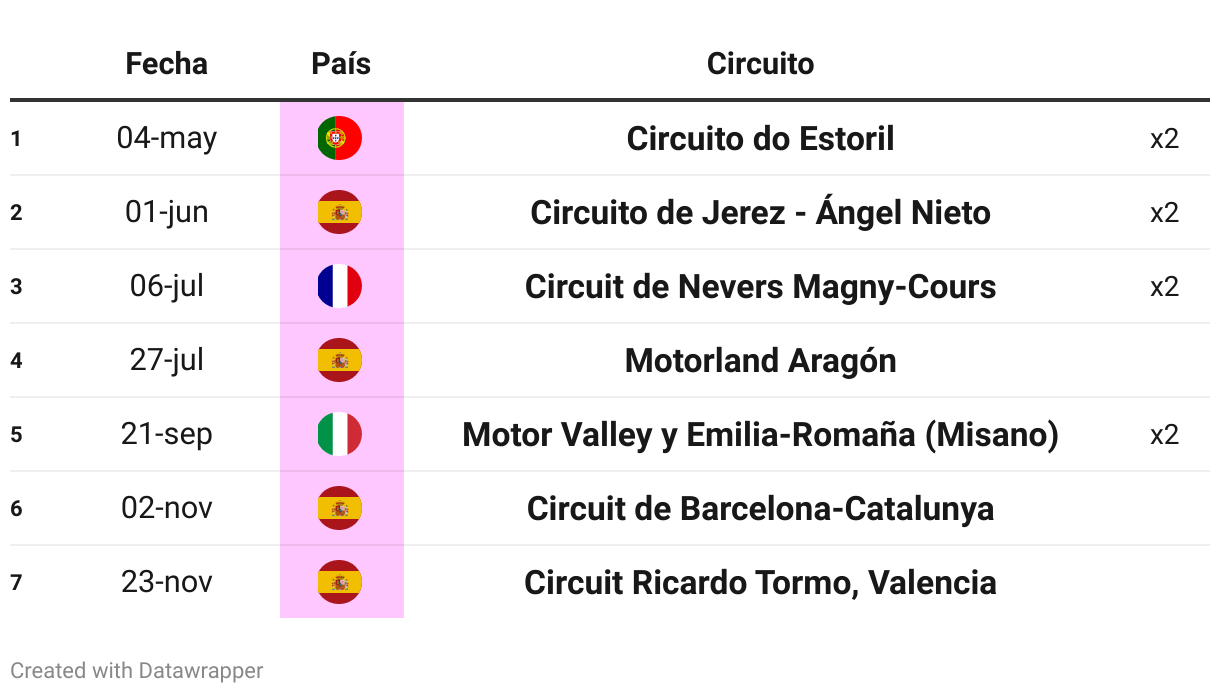Image resolution: width=1220 pixels, height=694 pixels.
Task: Click the Fecha column header
Action: pyautogui.click(x=167, y=64)
